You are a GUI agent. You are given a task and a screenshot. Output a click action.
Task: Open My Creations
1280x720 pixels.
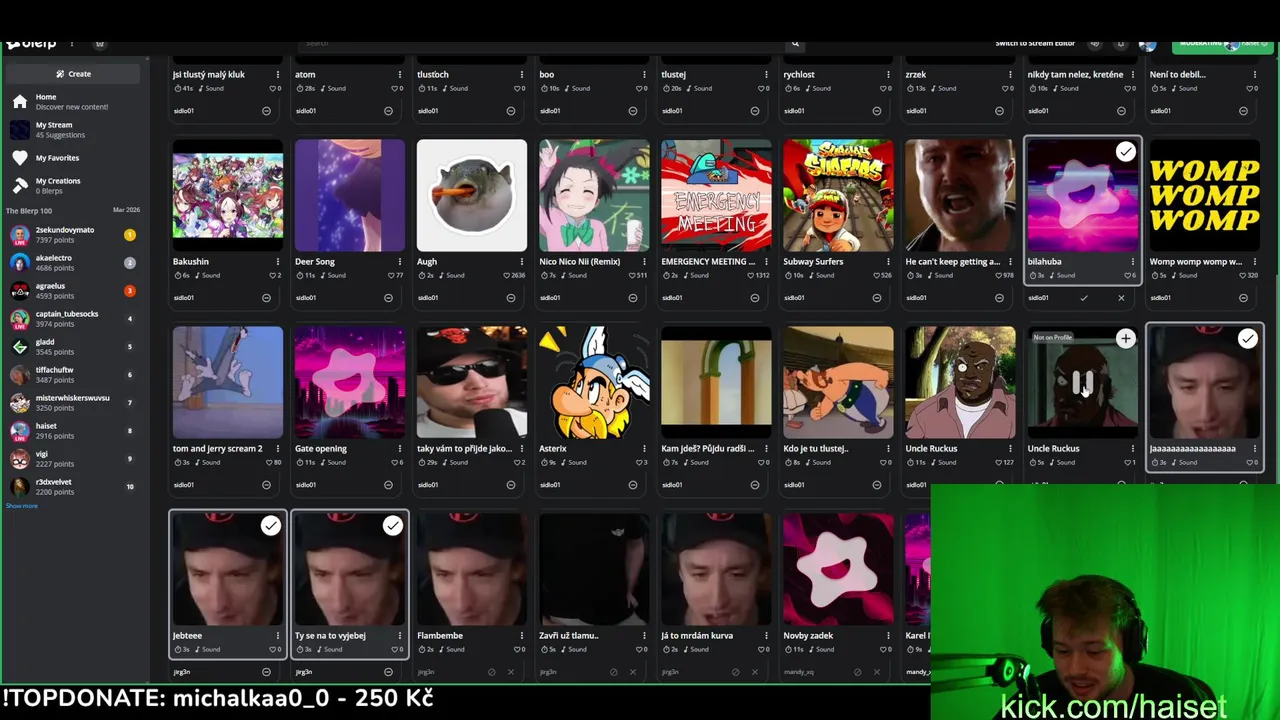pyautogui.click(x=72, y=185)
